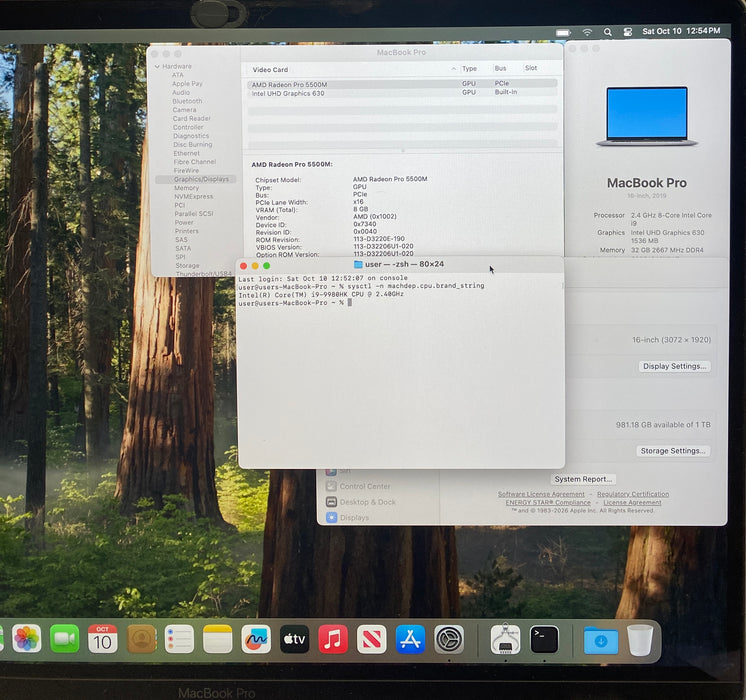The height and width of the screenshot is (700, 746).
Task: Click MacBook Pro laptop image in About window
Action: click(647, 116)
